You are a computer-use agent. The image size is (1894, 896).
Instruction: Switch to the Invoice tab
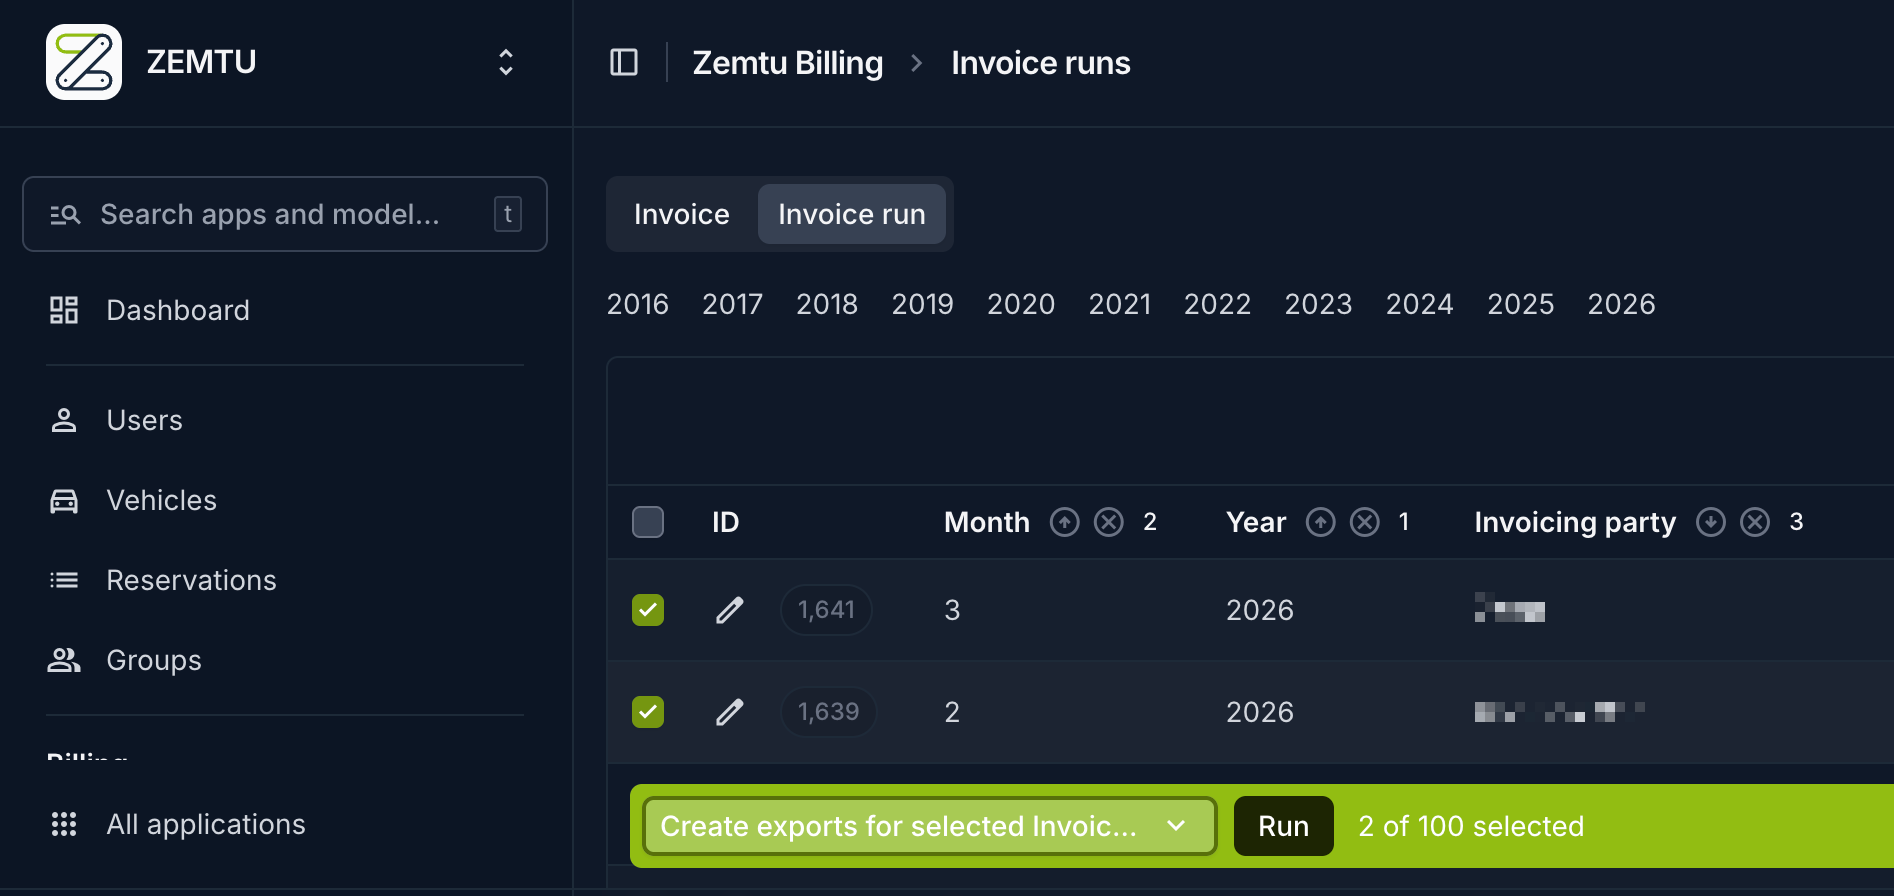(682, 214)
